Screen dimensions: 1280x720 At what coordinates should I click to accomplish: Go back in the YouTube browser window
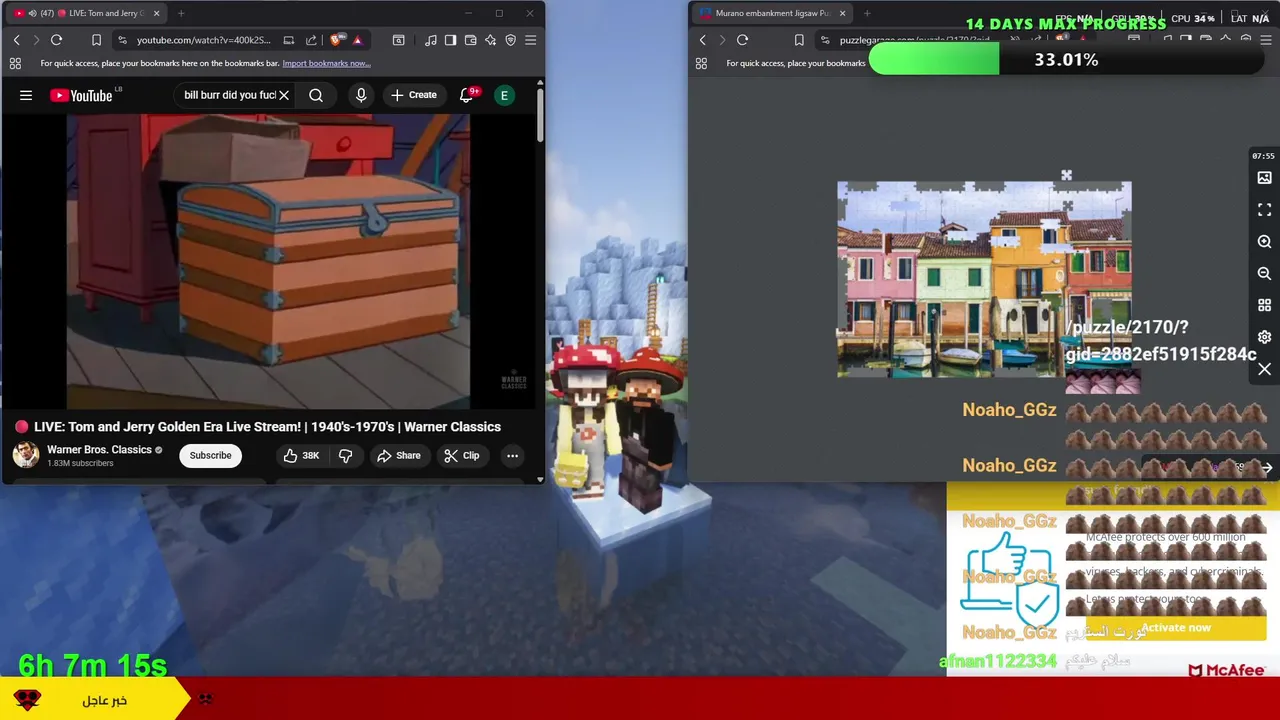pyautogui.click(x=16, y=40)
